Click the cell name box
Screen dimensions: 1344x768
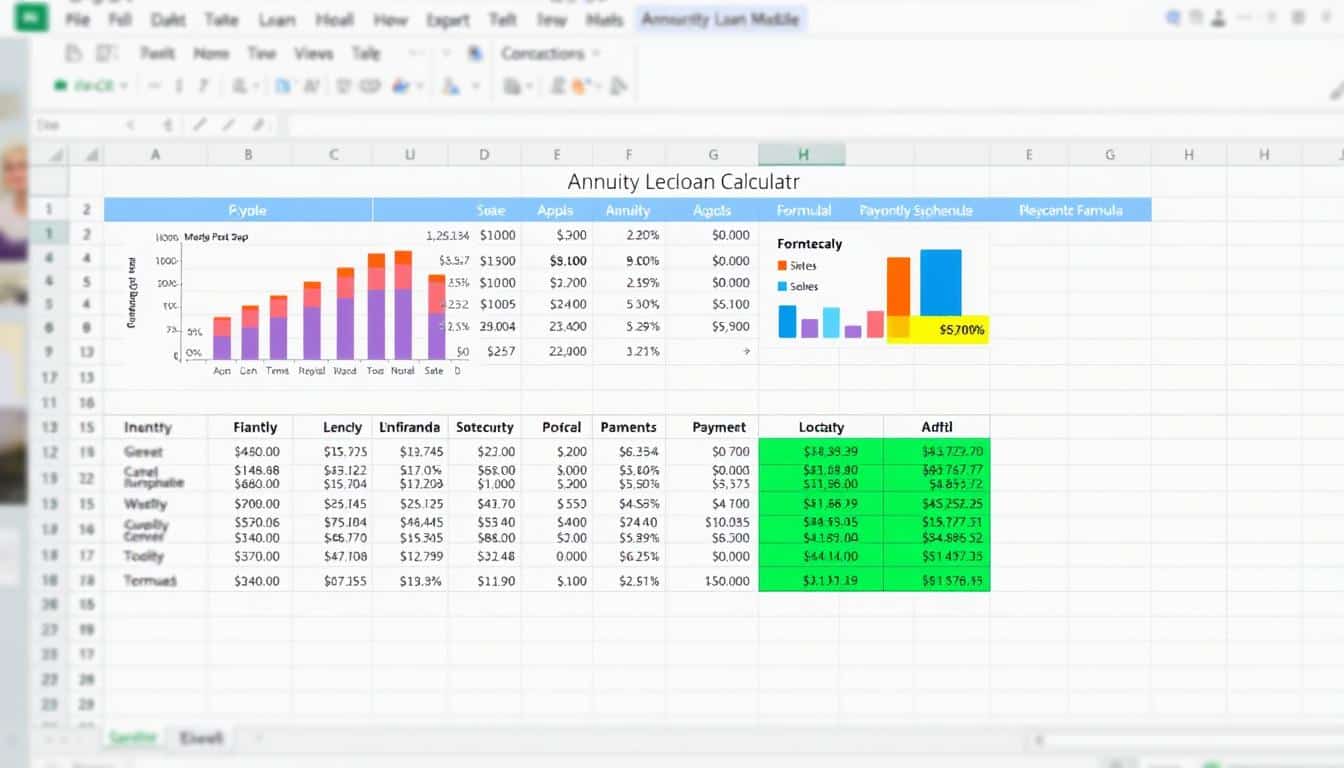(x=75, y=125)
